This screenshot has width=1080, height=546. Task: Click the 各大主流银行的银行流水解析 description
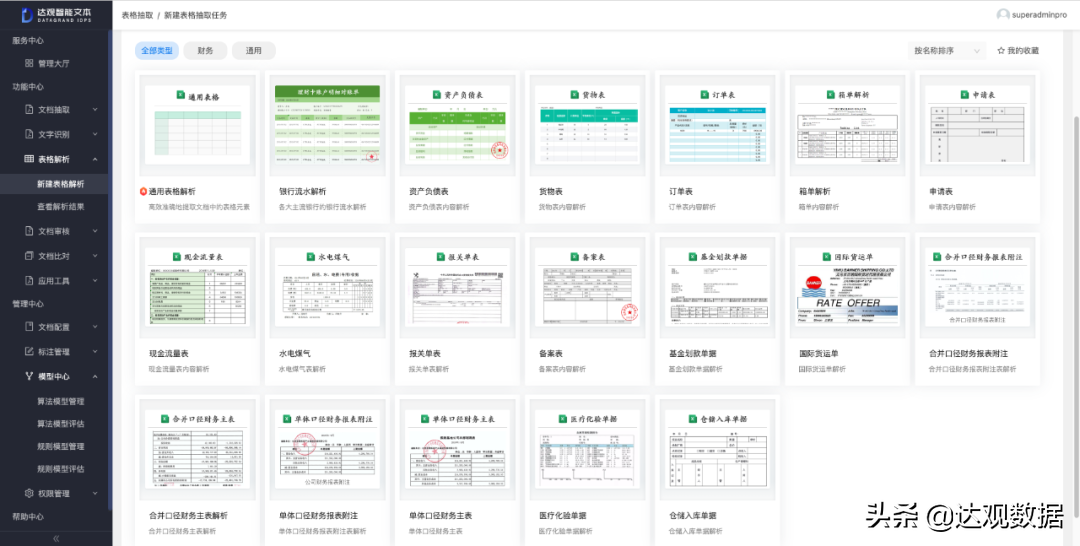(322, 207)
